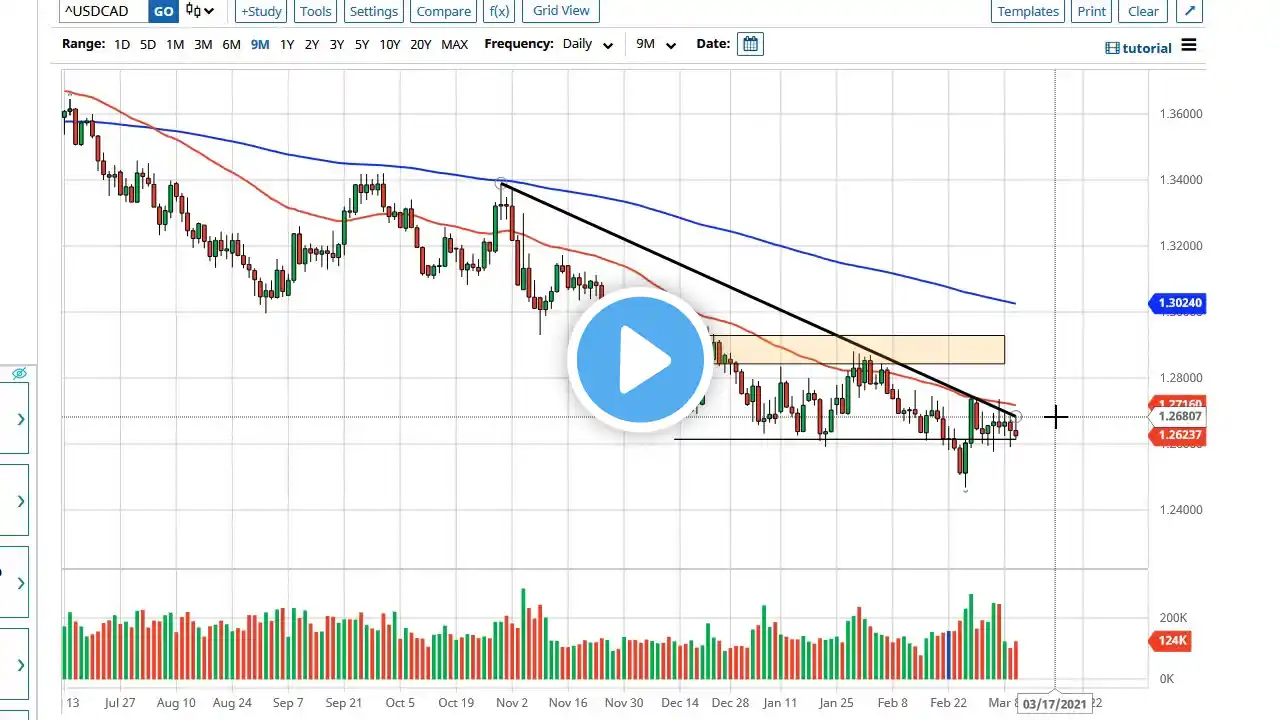Click the blue 1.30240 price flag
Image resolution: width=1280 pixels, height=720 pixels.
pos(1180,303)
